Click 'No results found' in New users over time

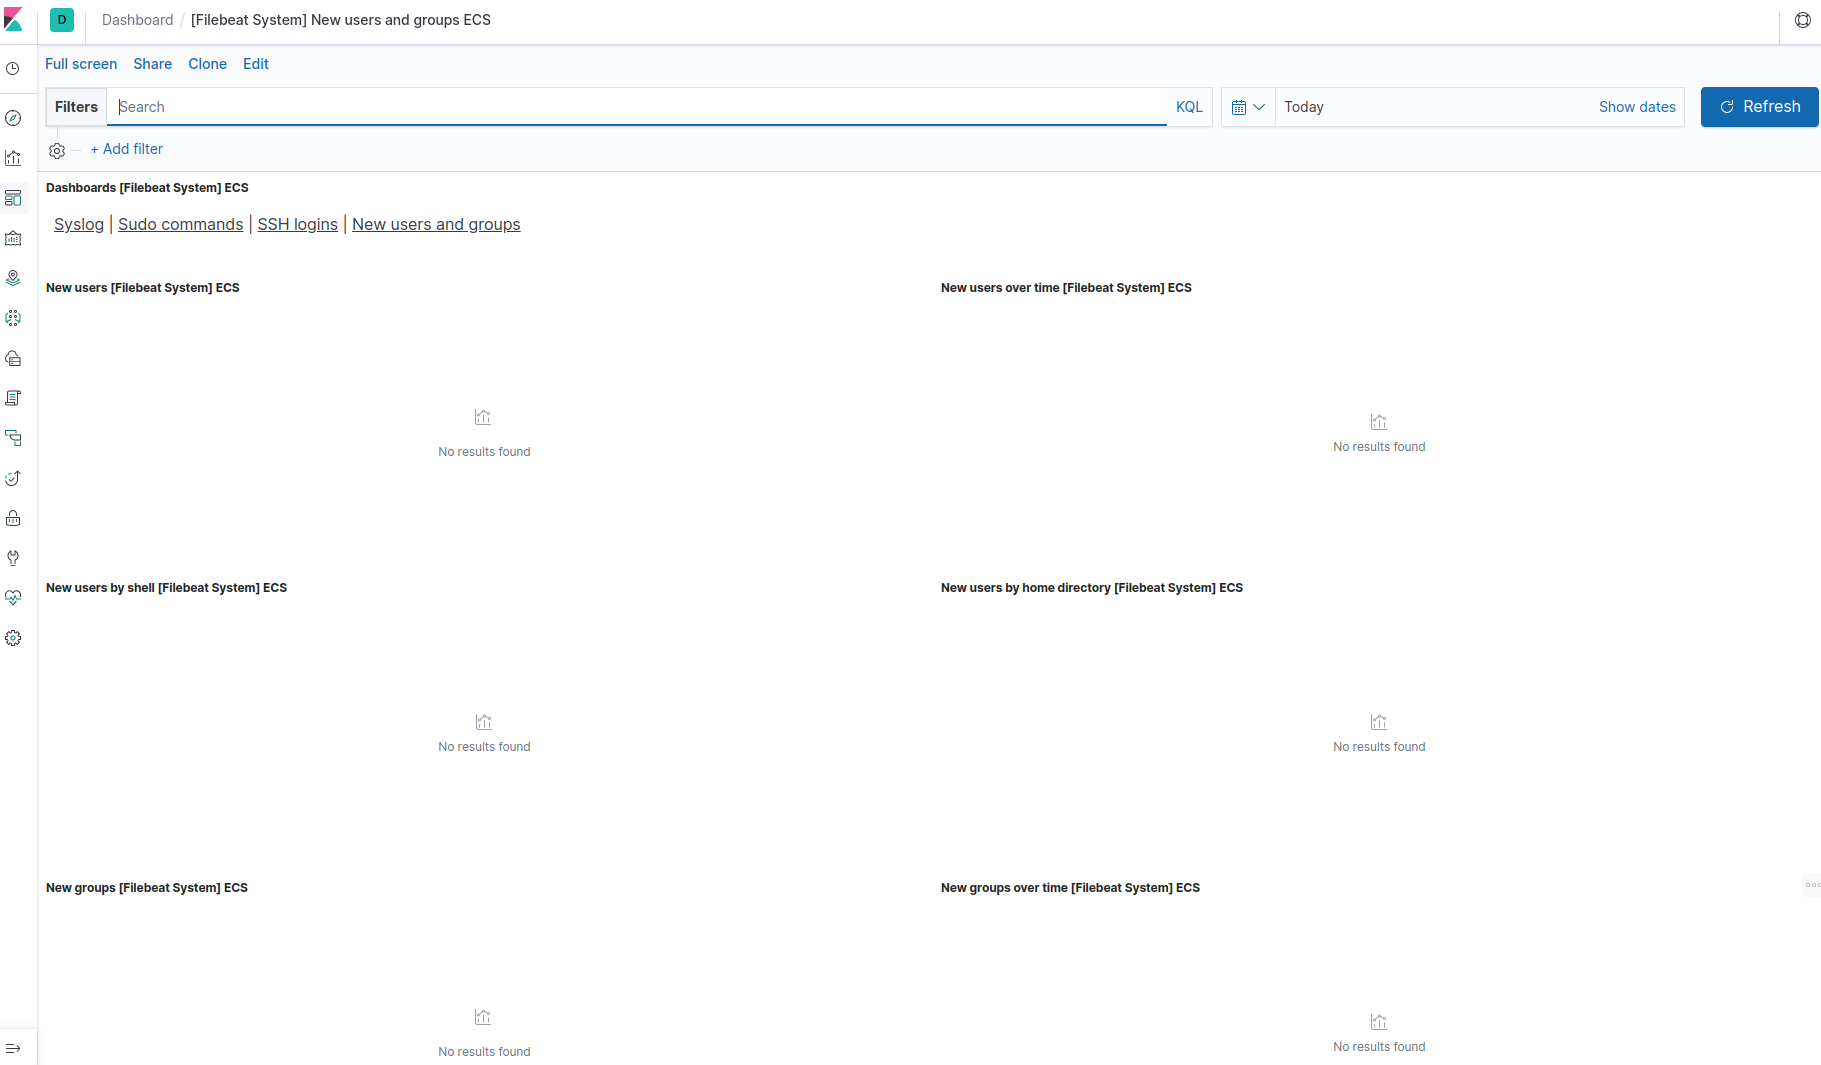[1379, 447]
